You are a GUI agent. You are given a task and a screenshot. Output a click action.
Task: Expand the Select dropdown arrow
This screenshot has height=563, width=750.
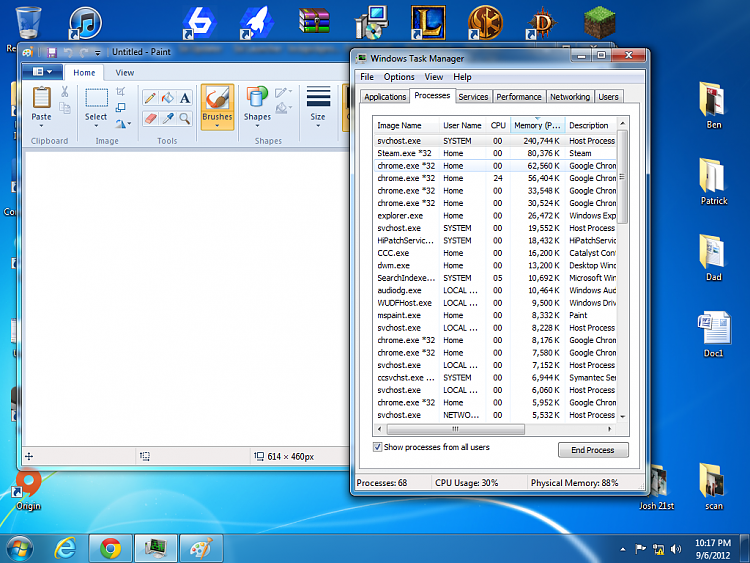tap(96, 126)
